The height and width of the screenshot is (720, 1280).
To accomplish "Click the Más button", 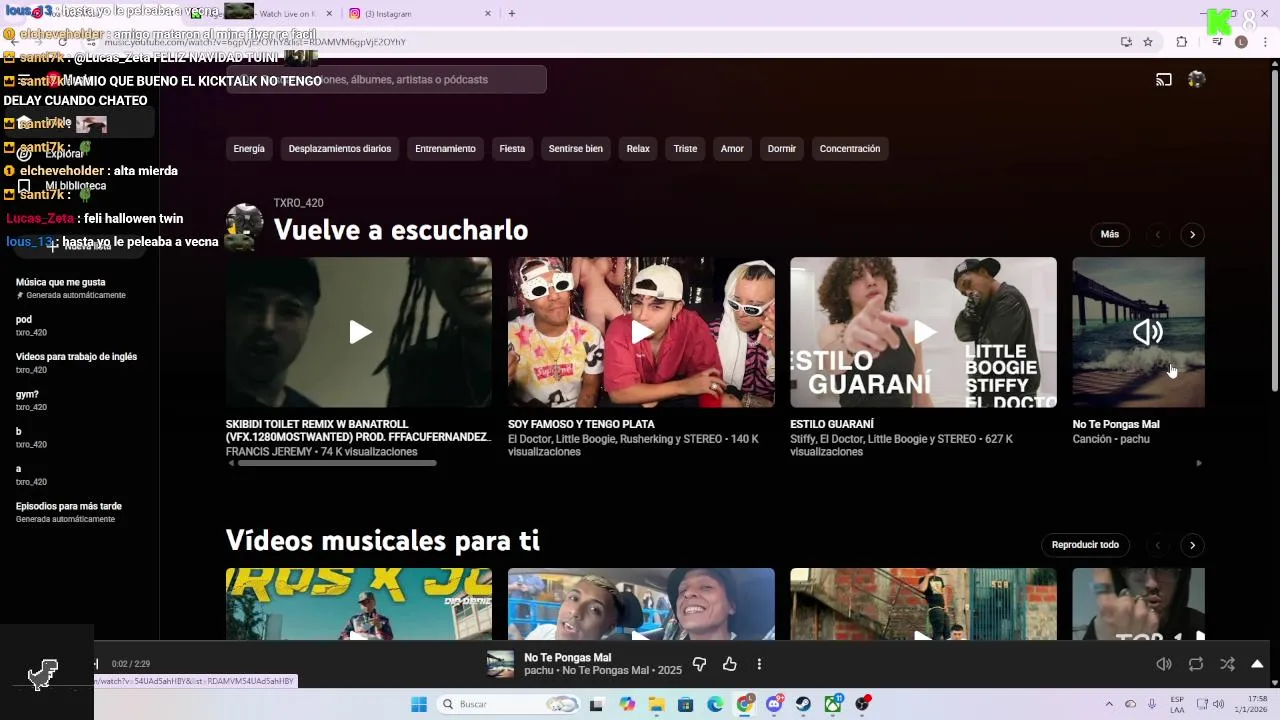I will (1110, 234).
